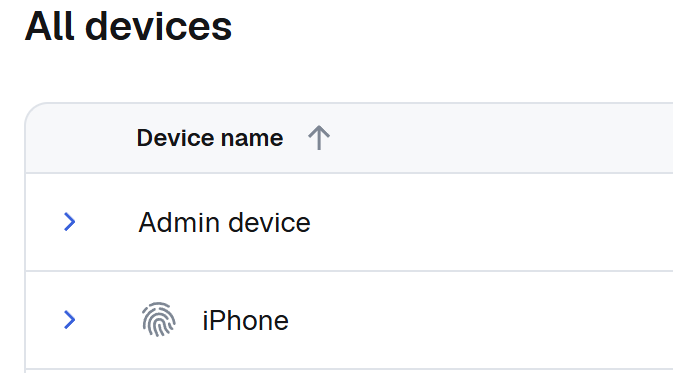Select the Admin device table row
The image size is (673, 373).
[349, 222]
